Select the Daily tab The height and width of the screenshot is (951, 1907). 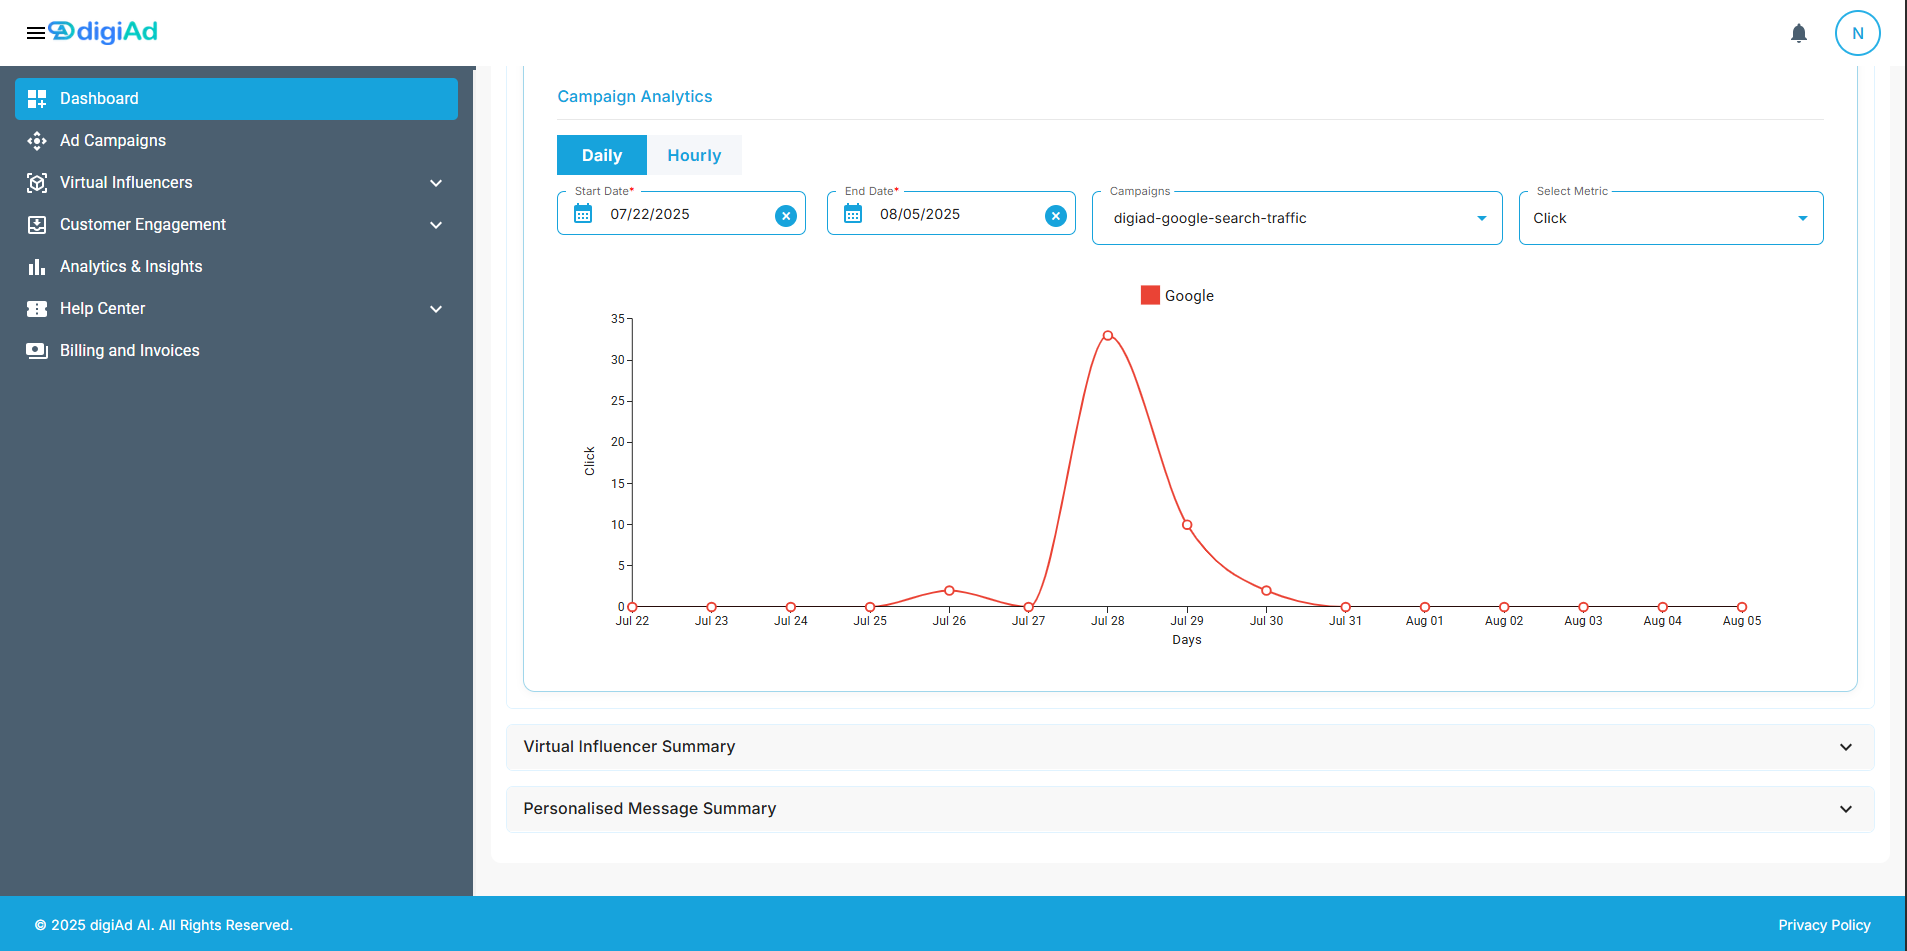pyautogui.click(x=602, y=155)
